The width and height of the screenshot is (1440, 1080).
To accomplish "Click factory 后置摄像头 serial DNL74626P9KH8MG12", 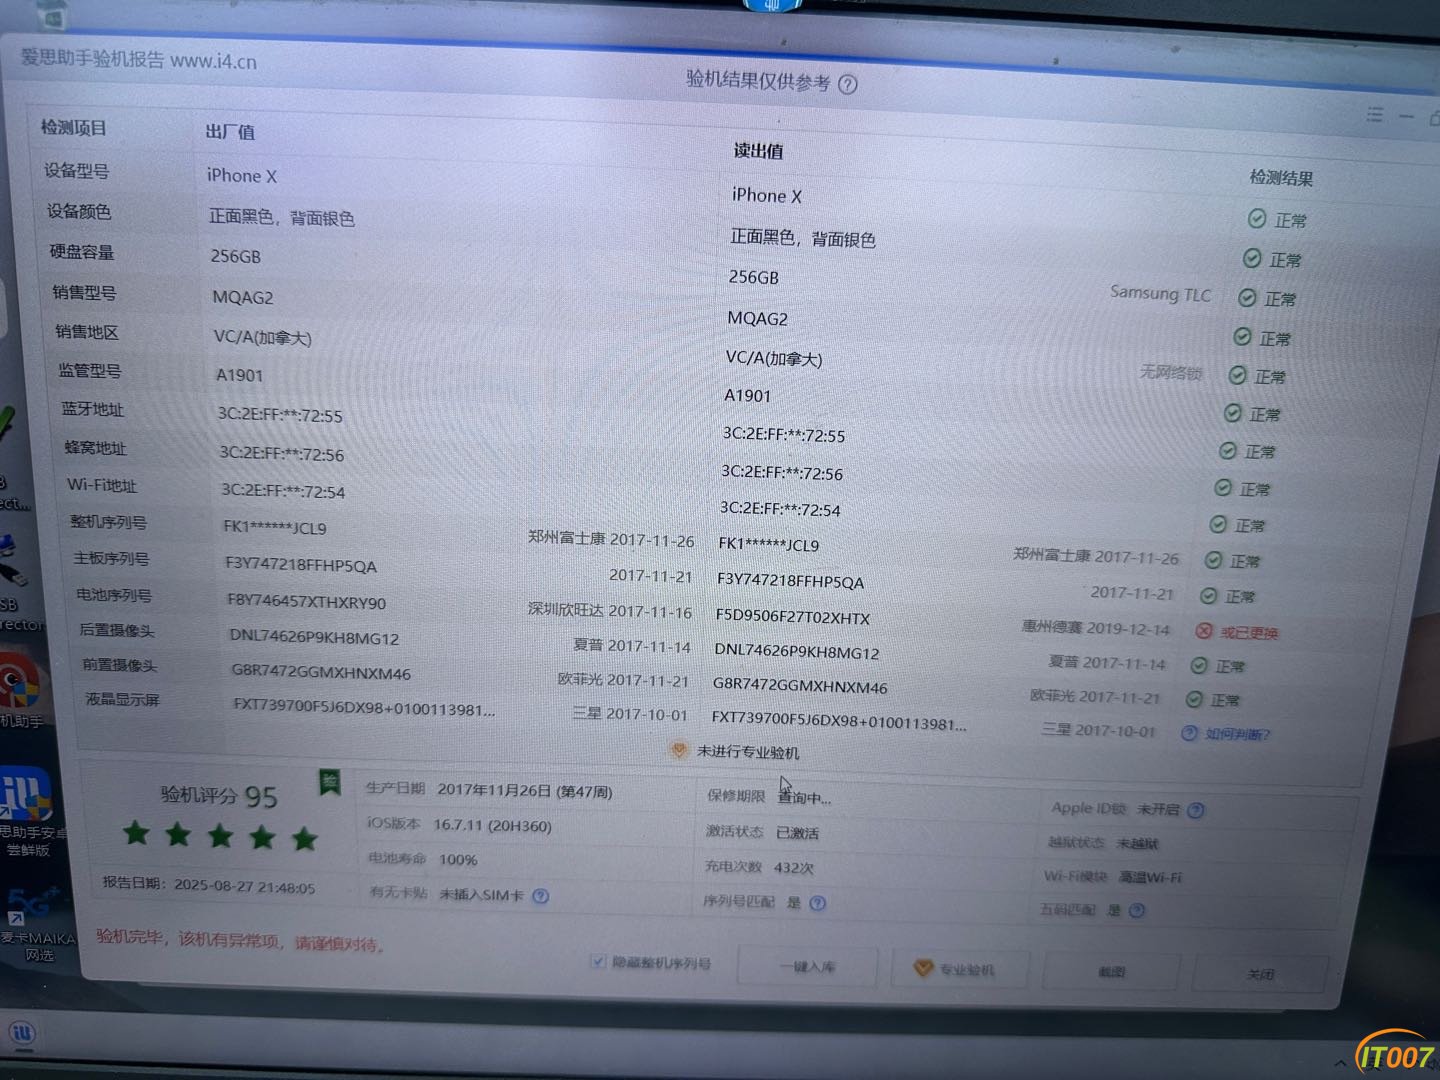I will [x=314, y=637].
